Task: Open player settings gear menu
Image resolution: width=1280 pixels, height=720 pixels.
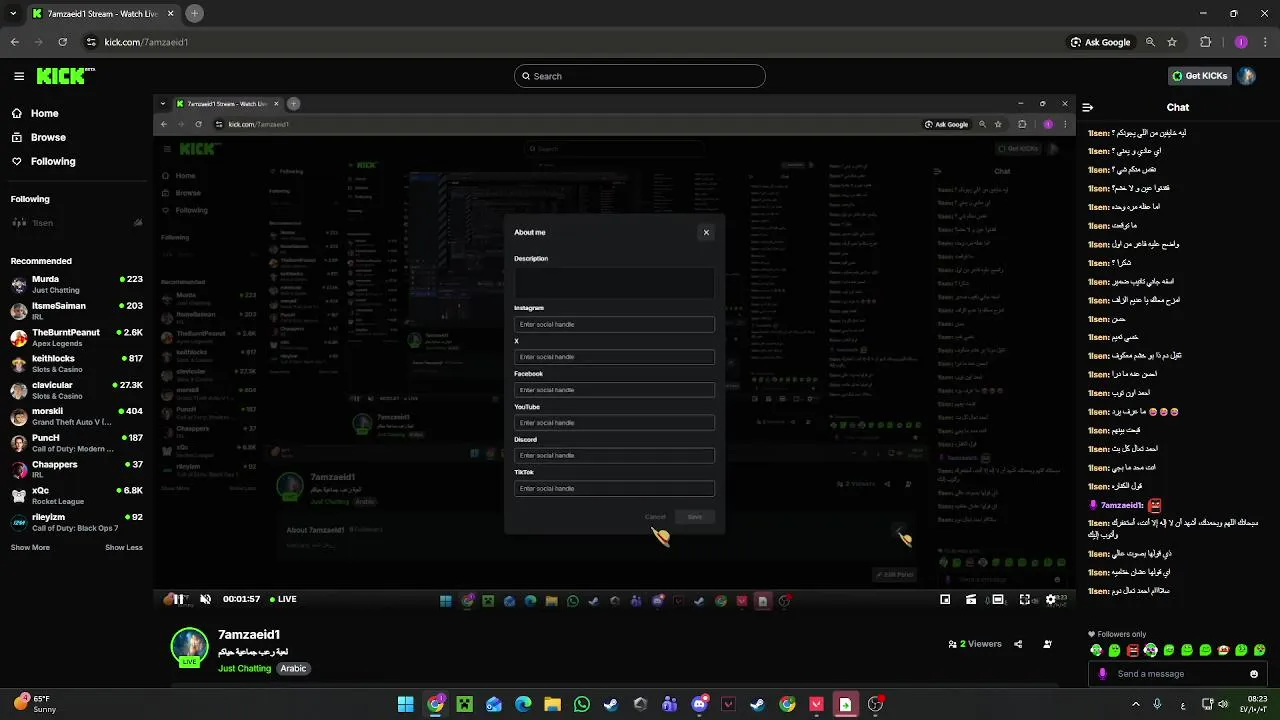Action: coord(1051,599)
